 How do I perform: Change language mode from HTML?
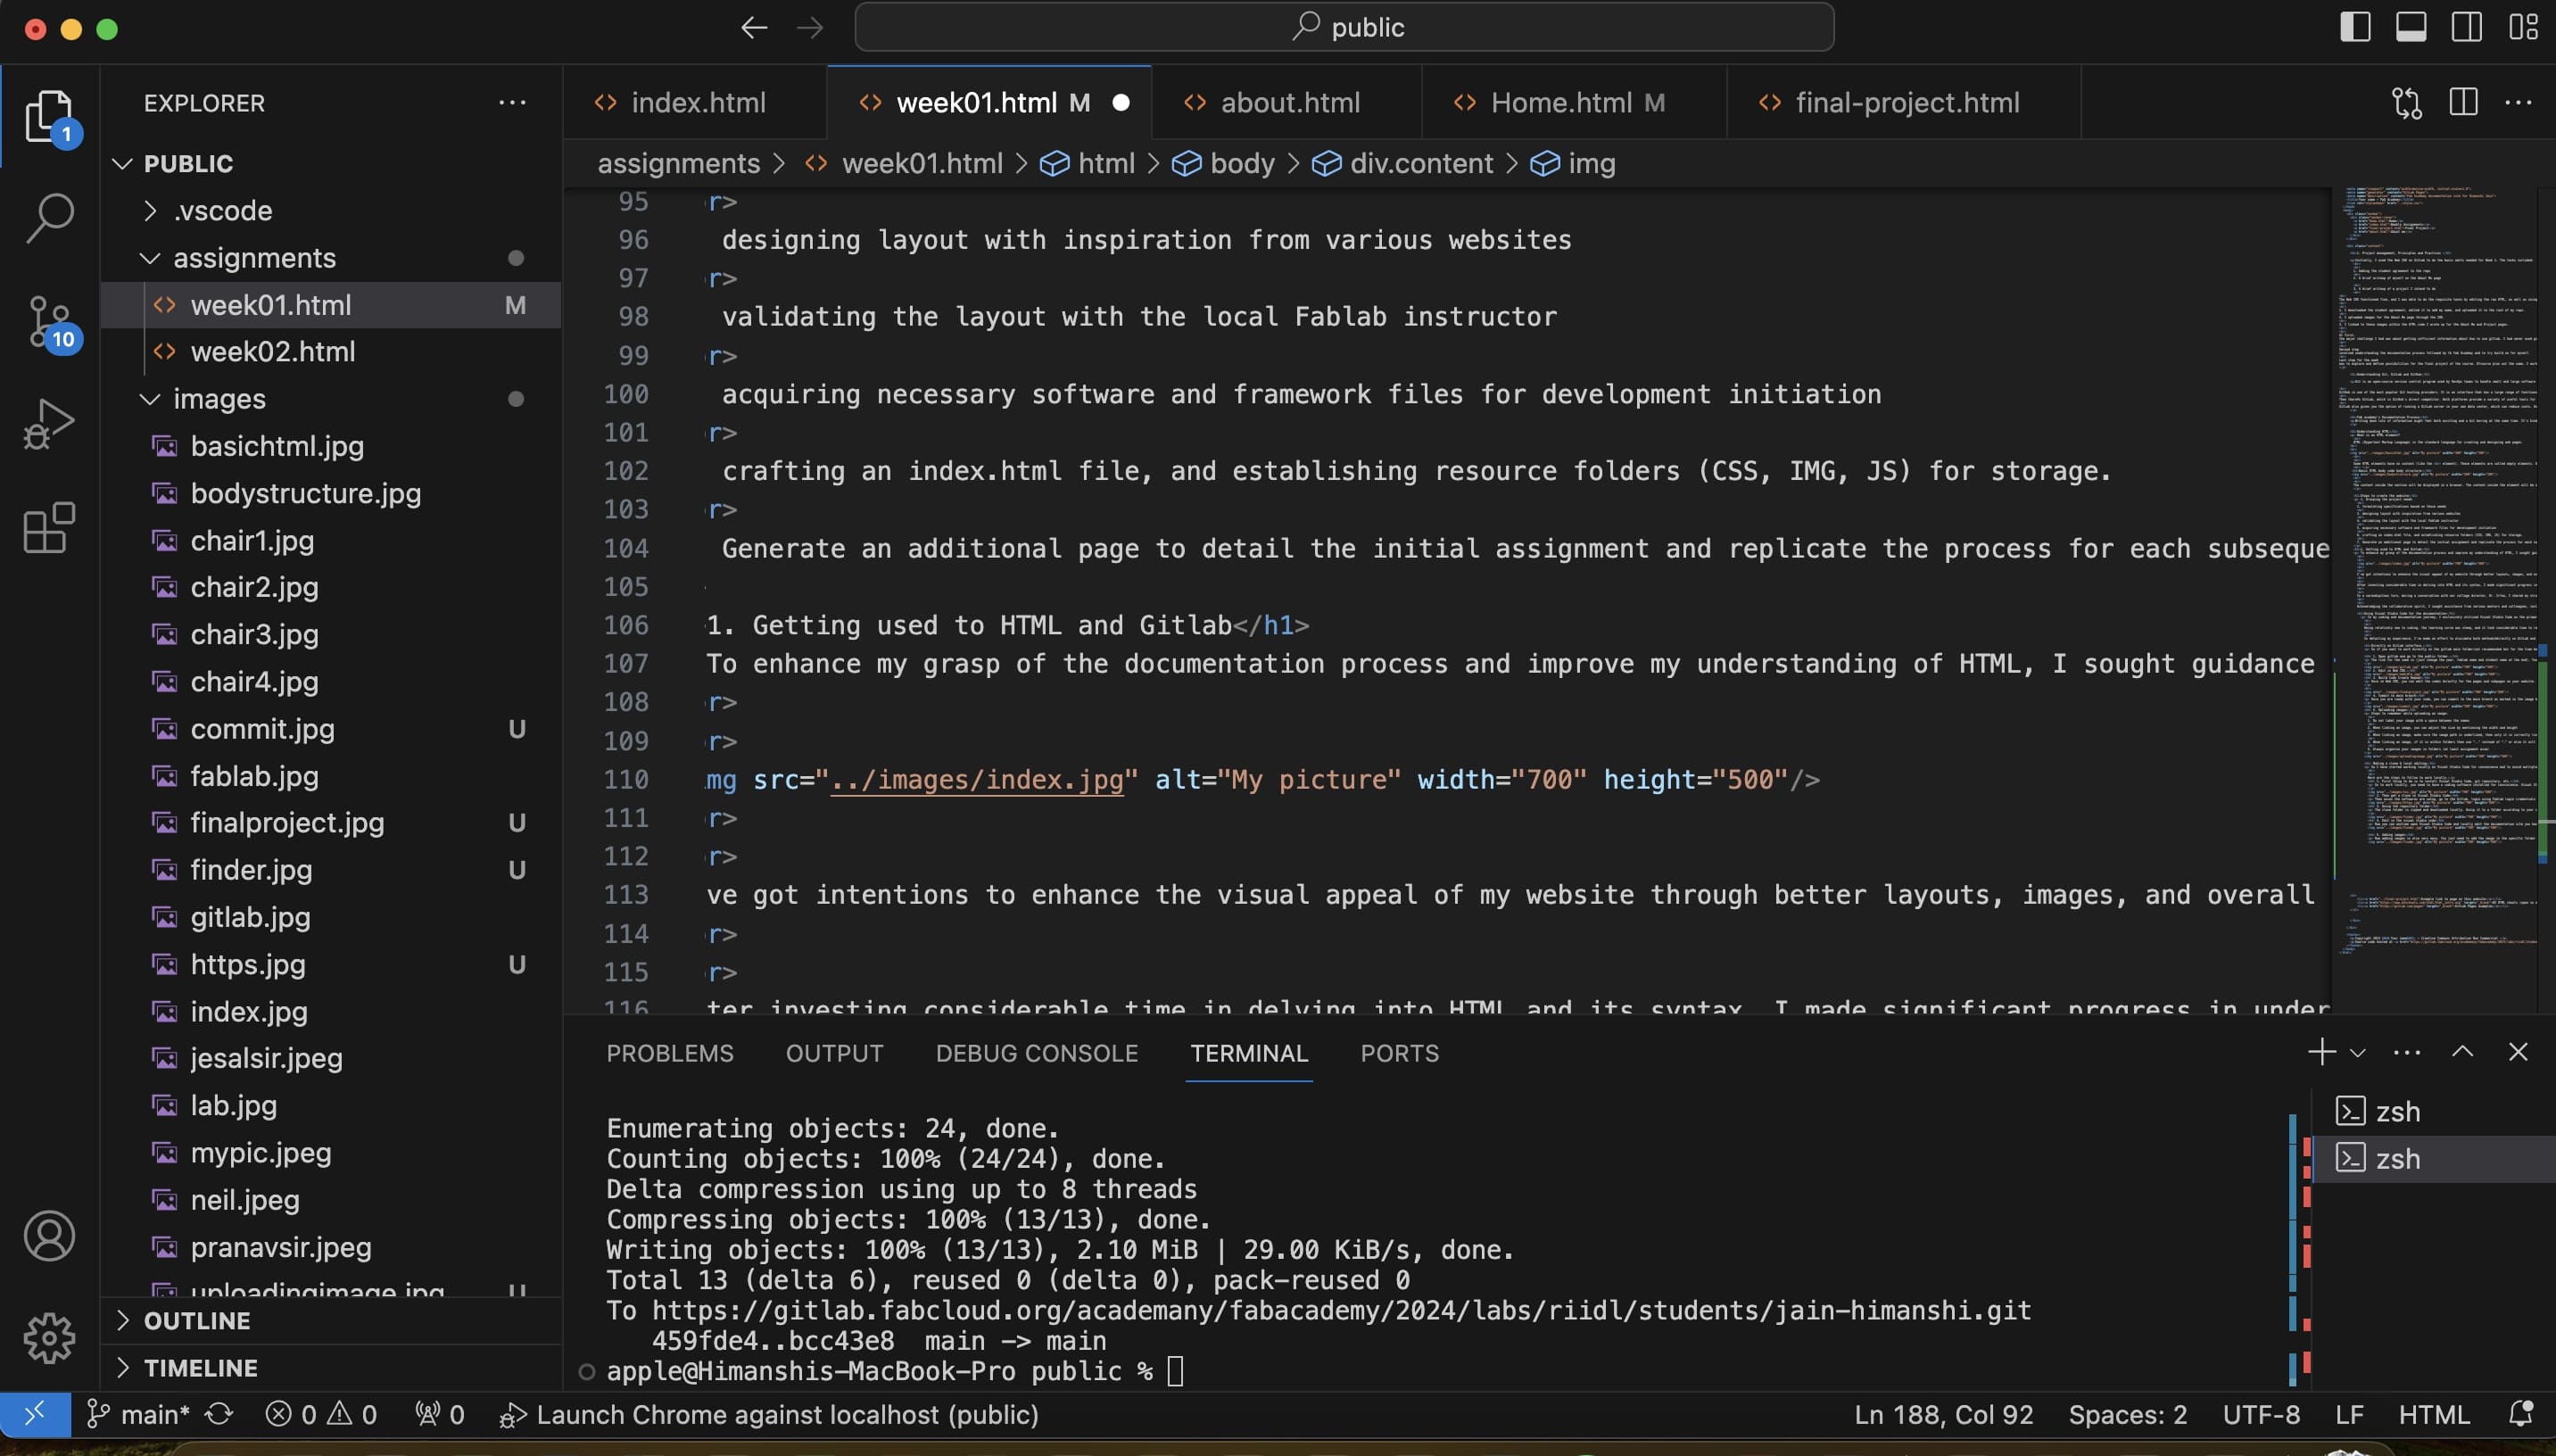[x=2433, y=1414]
